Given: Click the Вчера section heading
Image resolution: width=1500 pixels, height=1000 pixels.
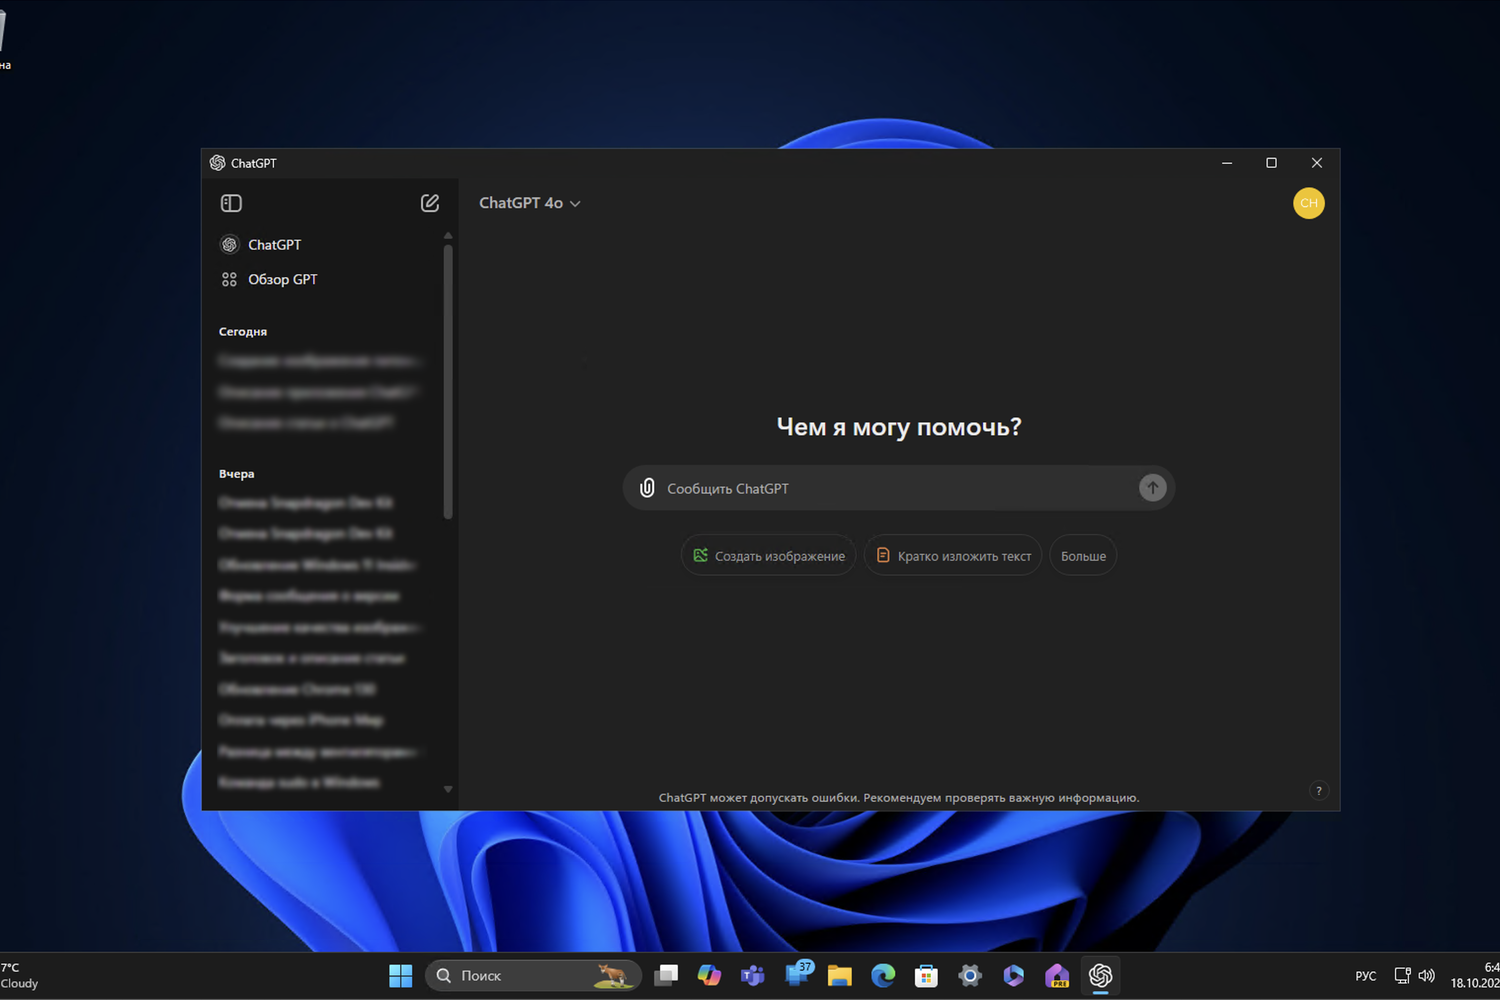Looking at the screenshot, I should click(x=237, y=474).
